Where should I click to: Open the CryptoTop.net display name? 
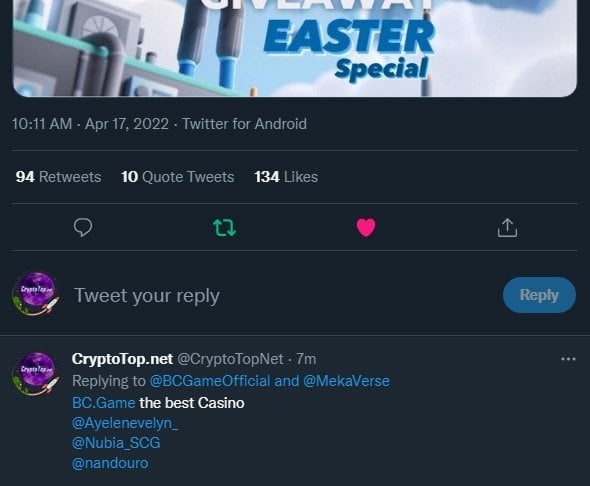122,359
